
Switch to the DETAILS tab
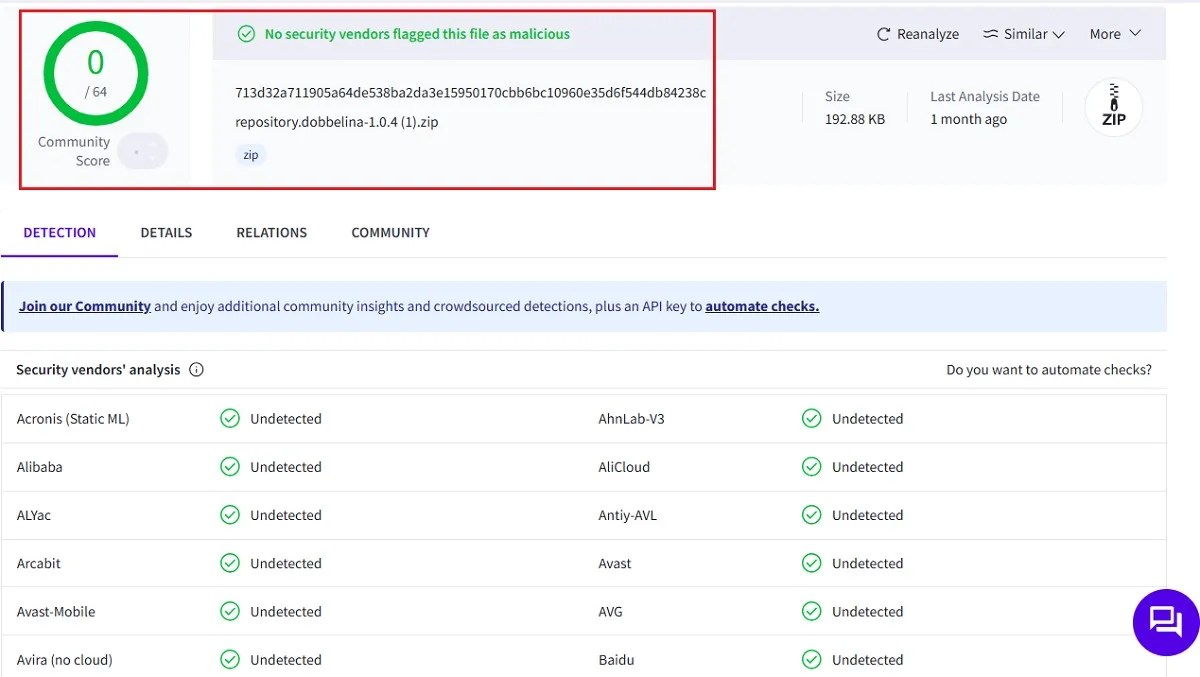point(166,233)
